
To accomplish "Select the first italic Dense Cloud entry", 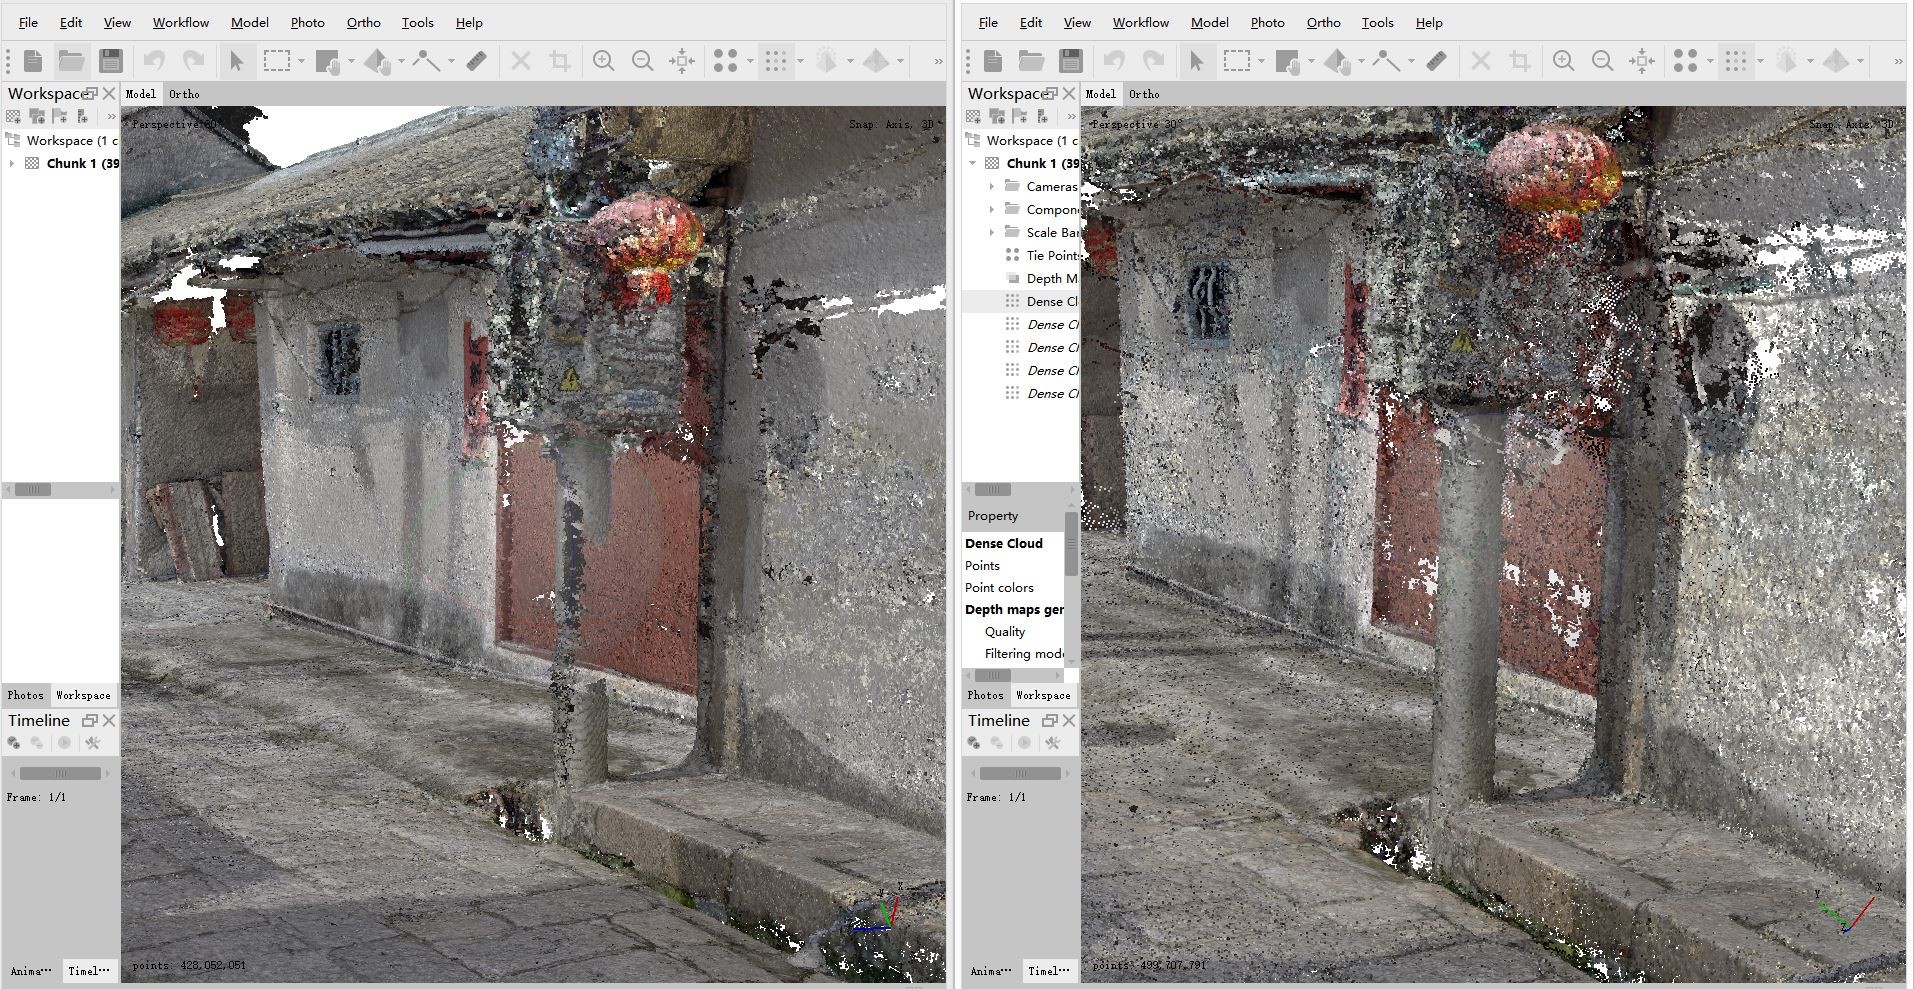I will (1052, 324).
